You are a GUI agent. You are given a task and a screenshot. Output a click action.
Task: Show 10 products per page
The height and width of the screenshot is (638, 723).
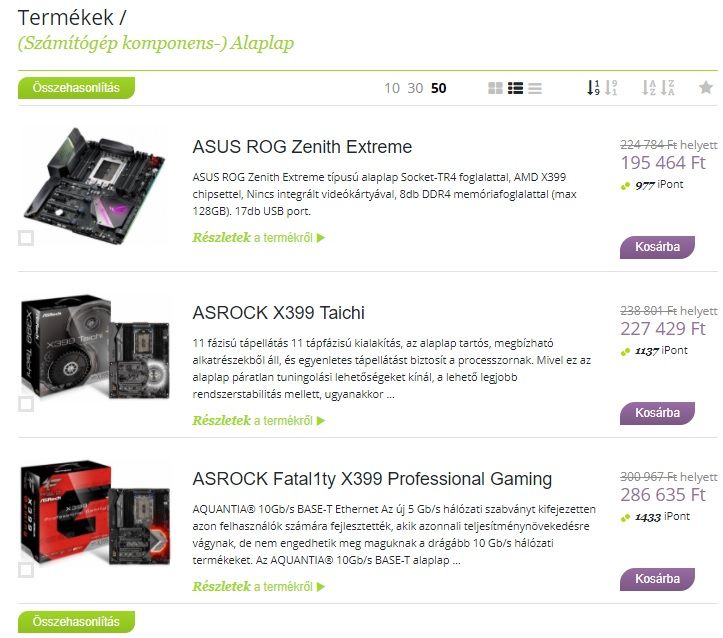point(392,88)
